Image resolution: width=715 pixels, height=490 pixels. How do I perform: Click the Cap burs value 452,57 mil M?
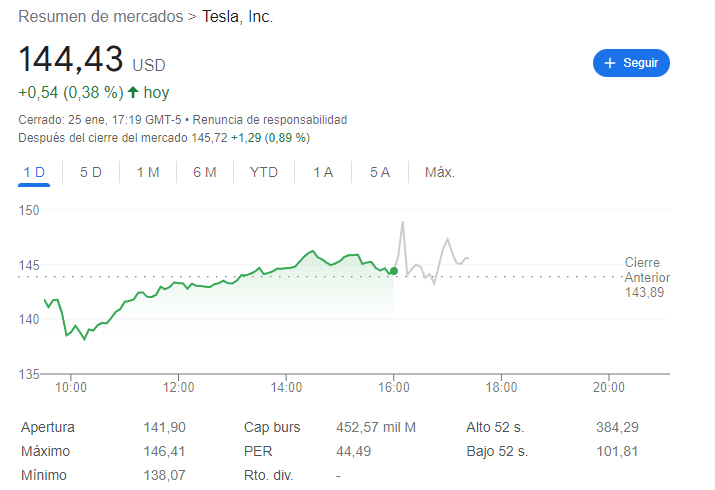pos(376,427)
